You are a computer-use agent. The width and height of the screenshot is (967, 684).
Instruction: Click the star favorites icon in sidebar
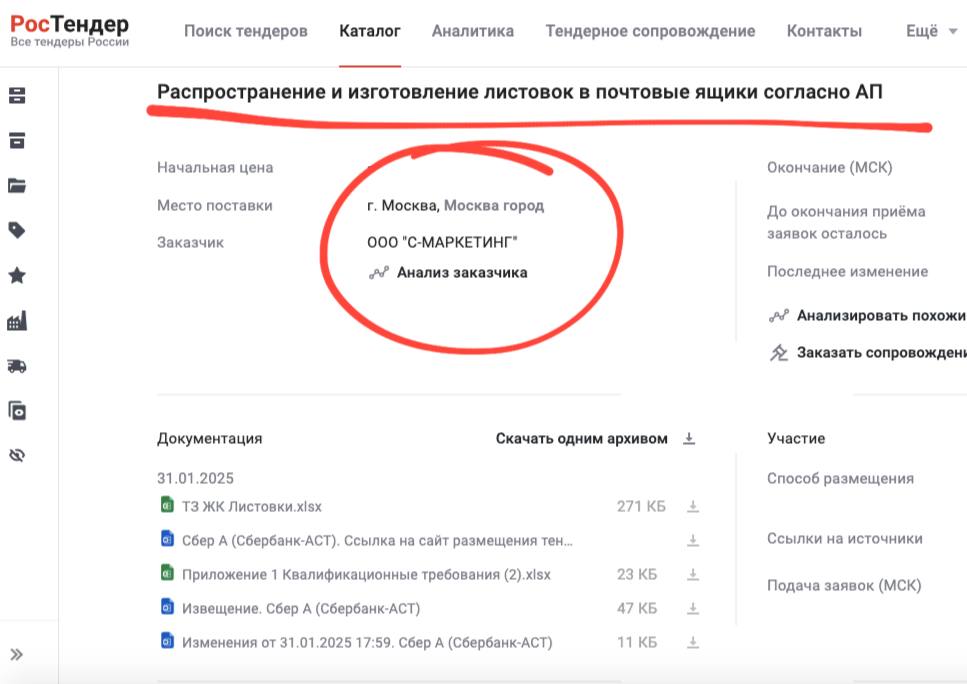[17, 276]
